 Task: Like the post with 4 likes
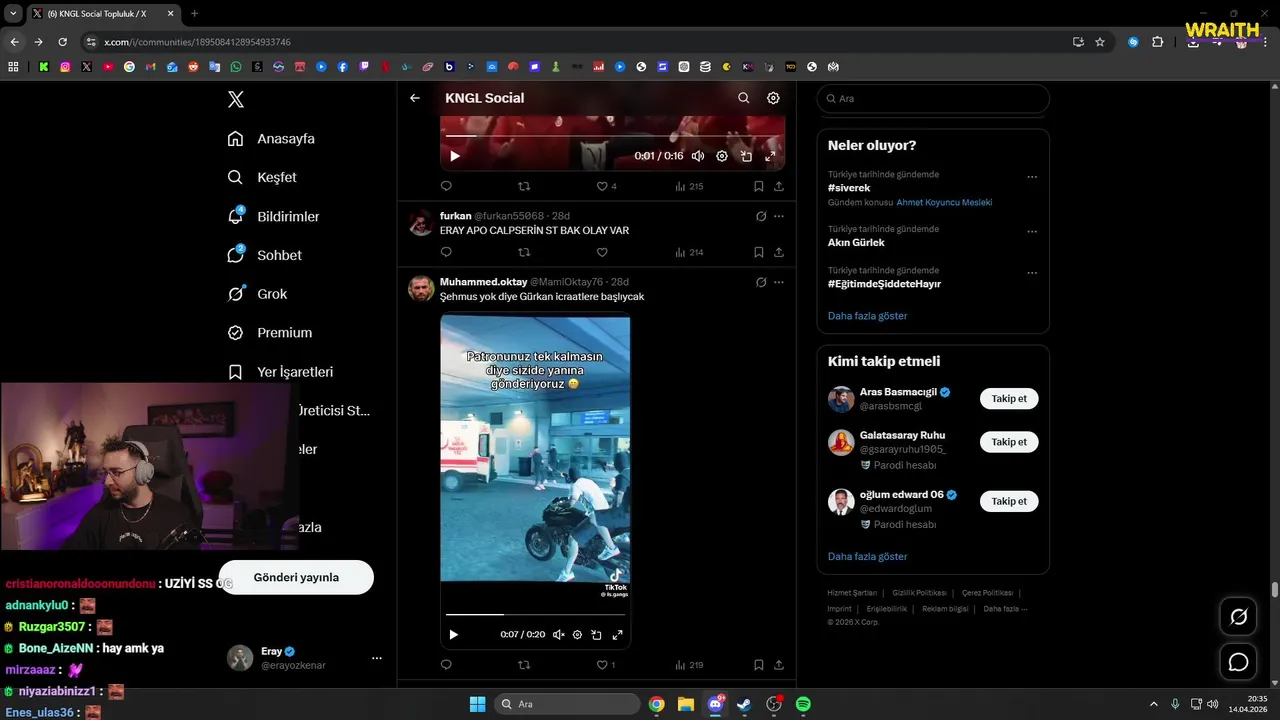[606, 186]
